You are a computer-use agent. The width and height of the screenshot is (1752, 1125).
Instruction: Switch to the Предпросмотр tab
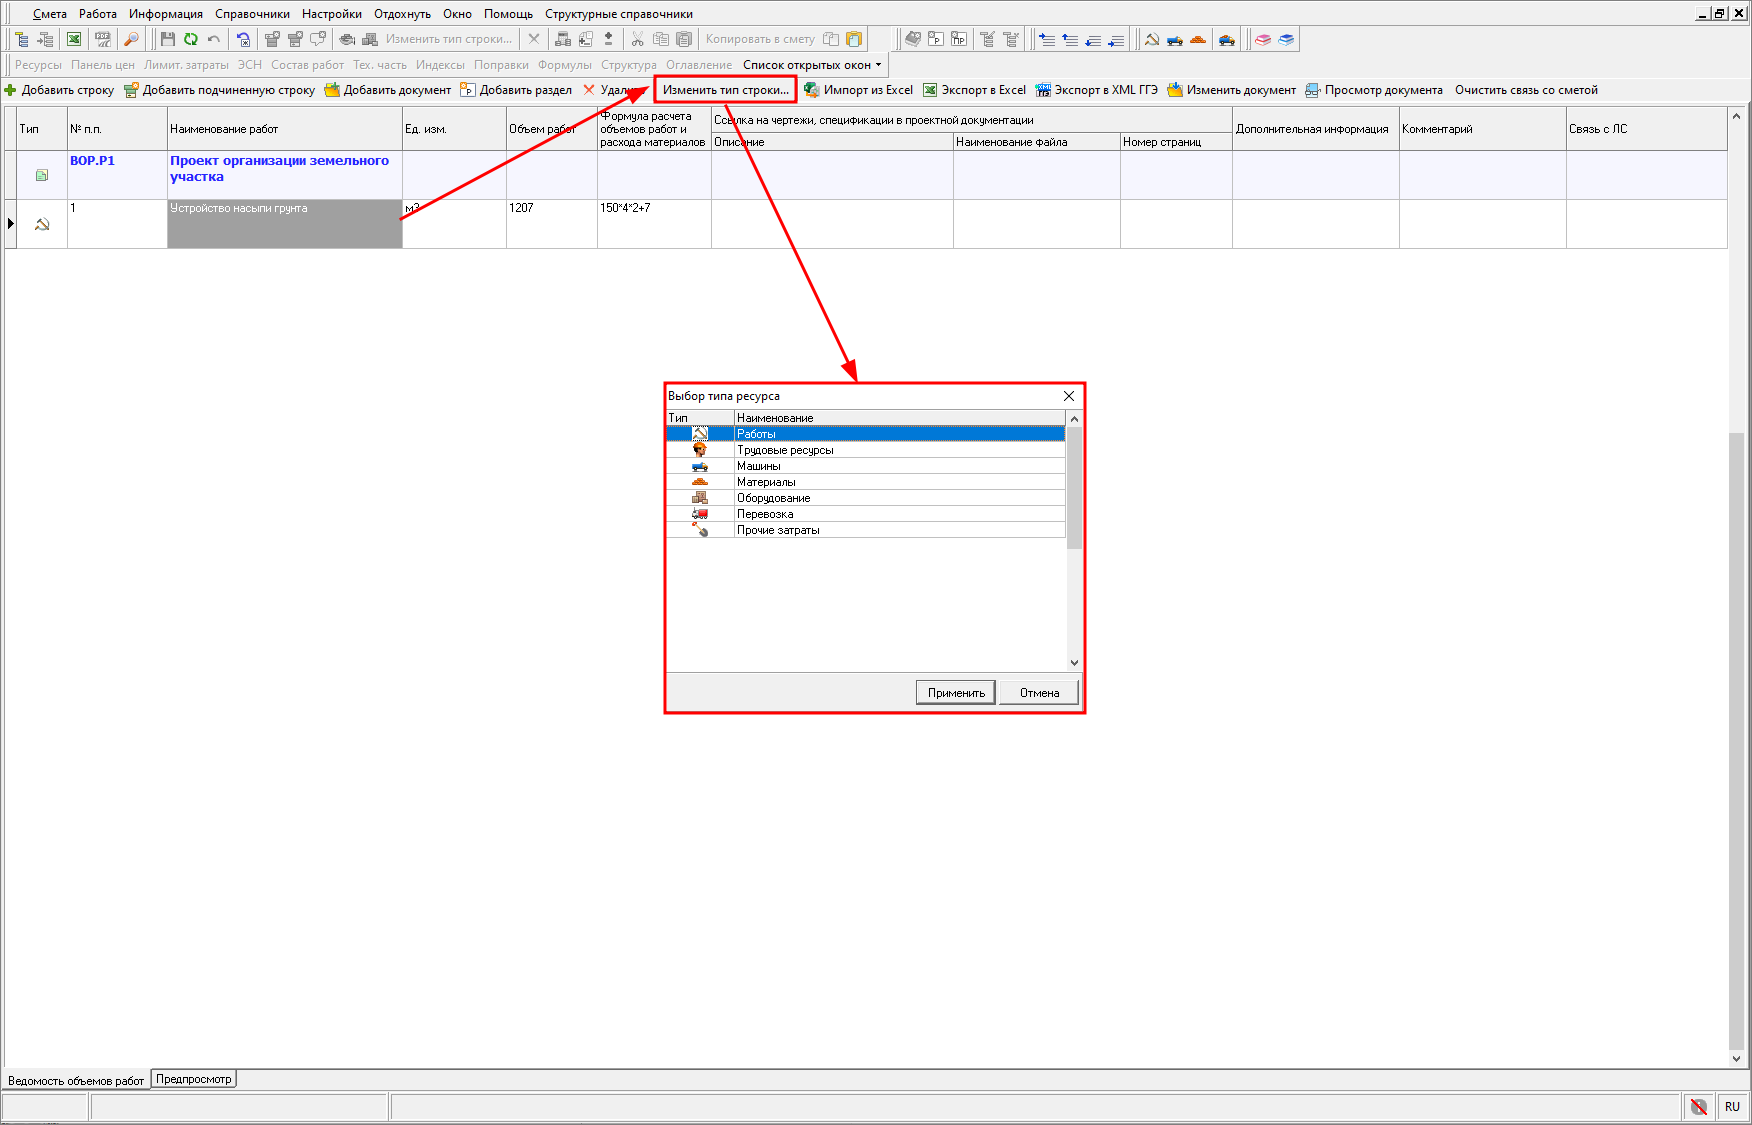(193, 1079)
